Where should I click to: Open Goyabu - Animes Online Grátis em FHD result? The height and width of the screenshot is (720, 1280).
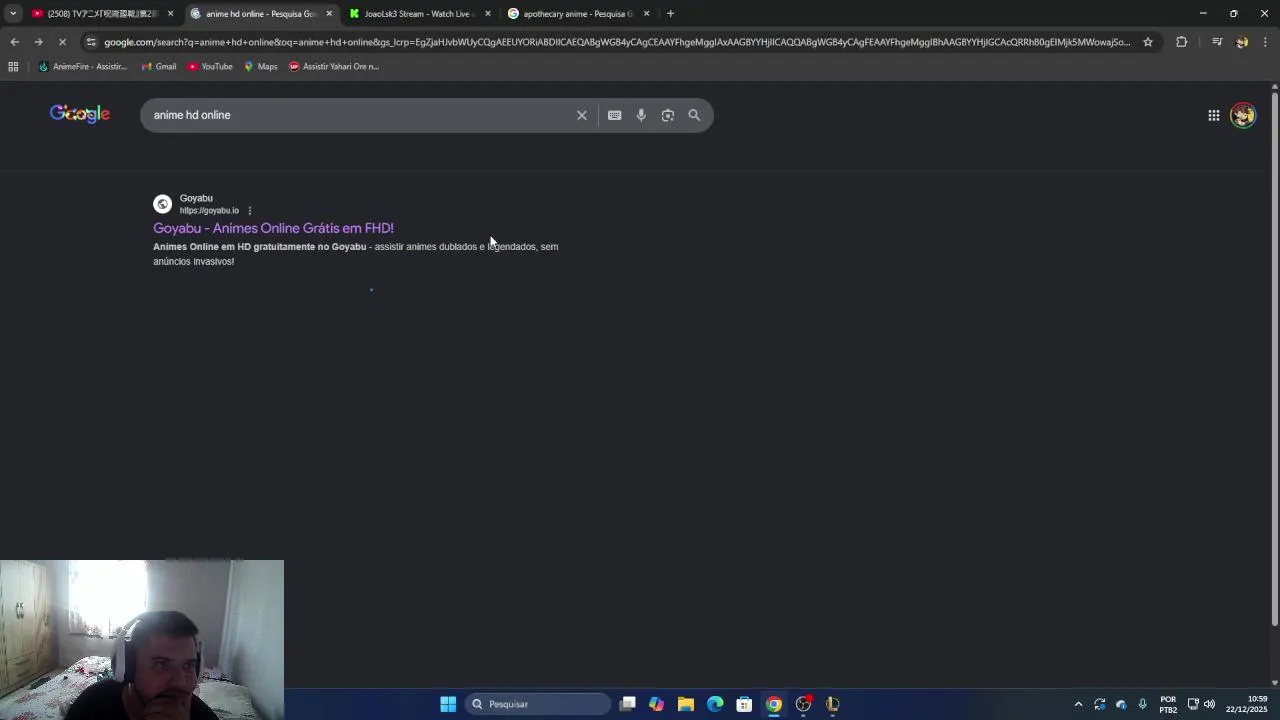pyautogui.click(x=273, y=228)
